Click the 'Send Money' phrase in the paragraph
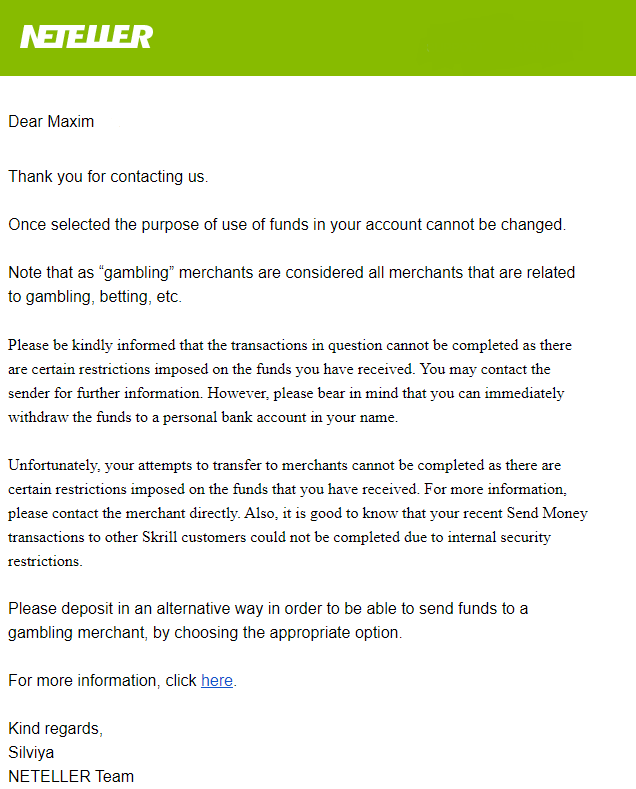 coord(547,513)
